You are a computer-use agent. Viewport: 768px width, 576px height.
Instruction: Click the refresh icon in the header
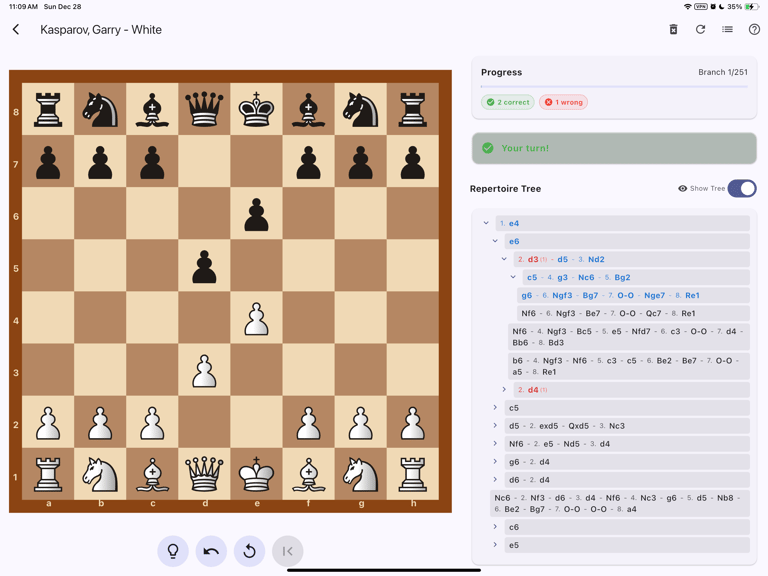pos(700,29)
